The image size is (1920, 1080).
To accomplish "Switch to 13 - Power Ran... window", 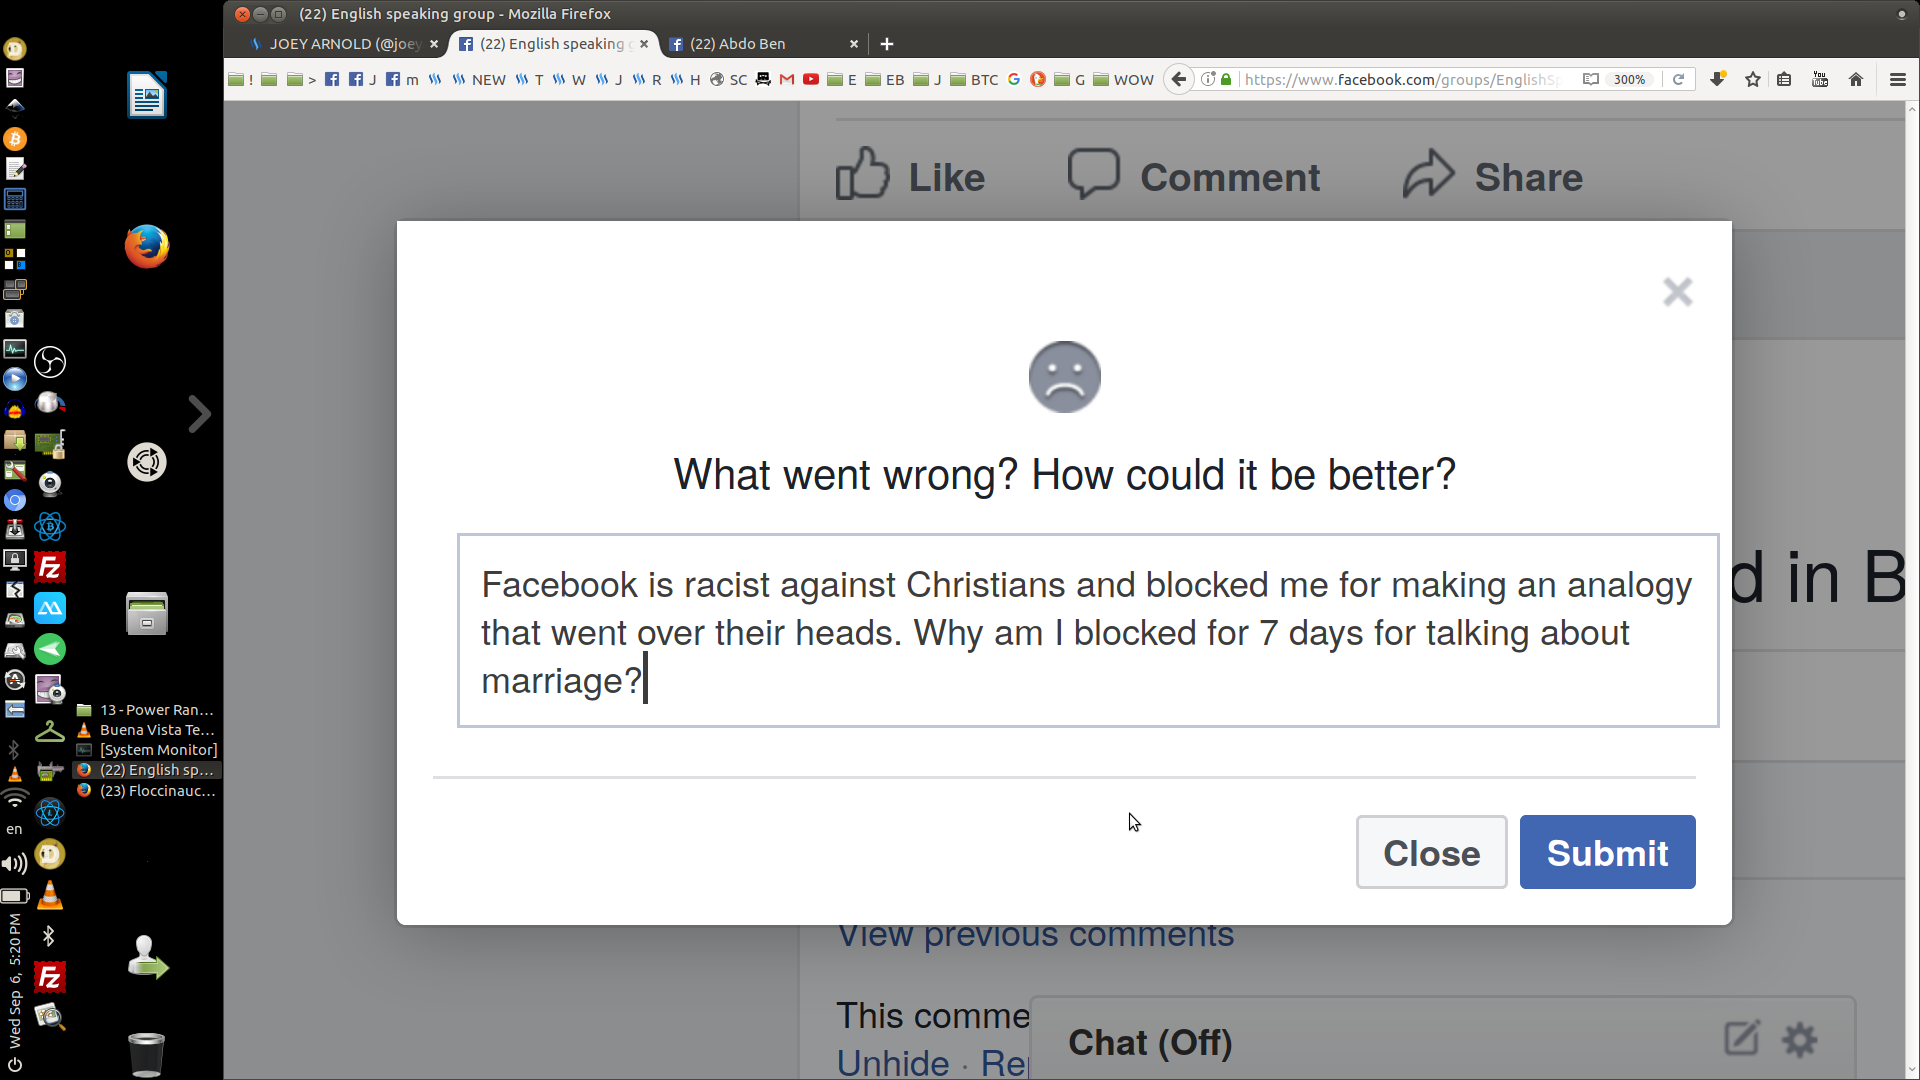I will (147, 710).
